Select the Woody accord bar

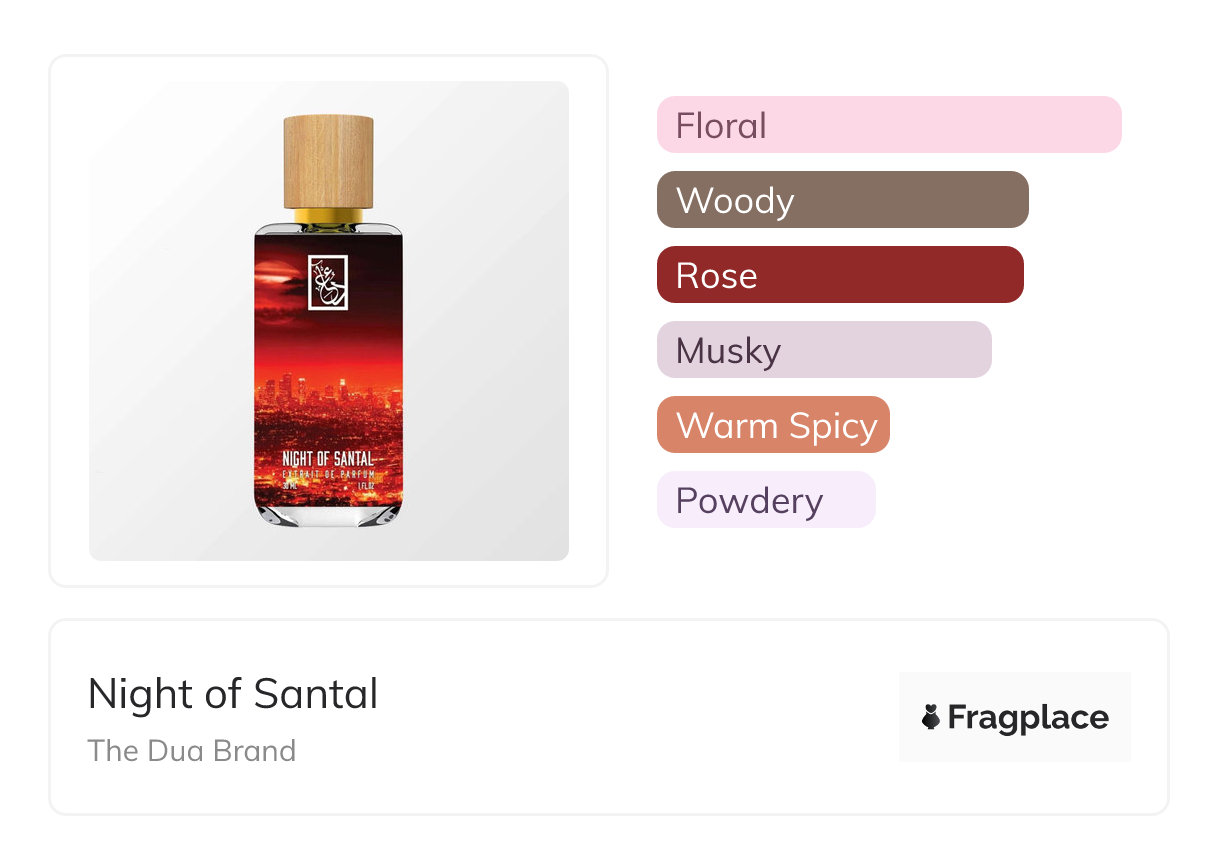(842, 200)
